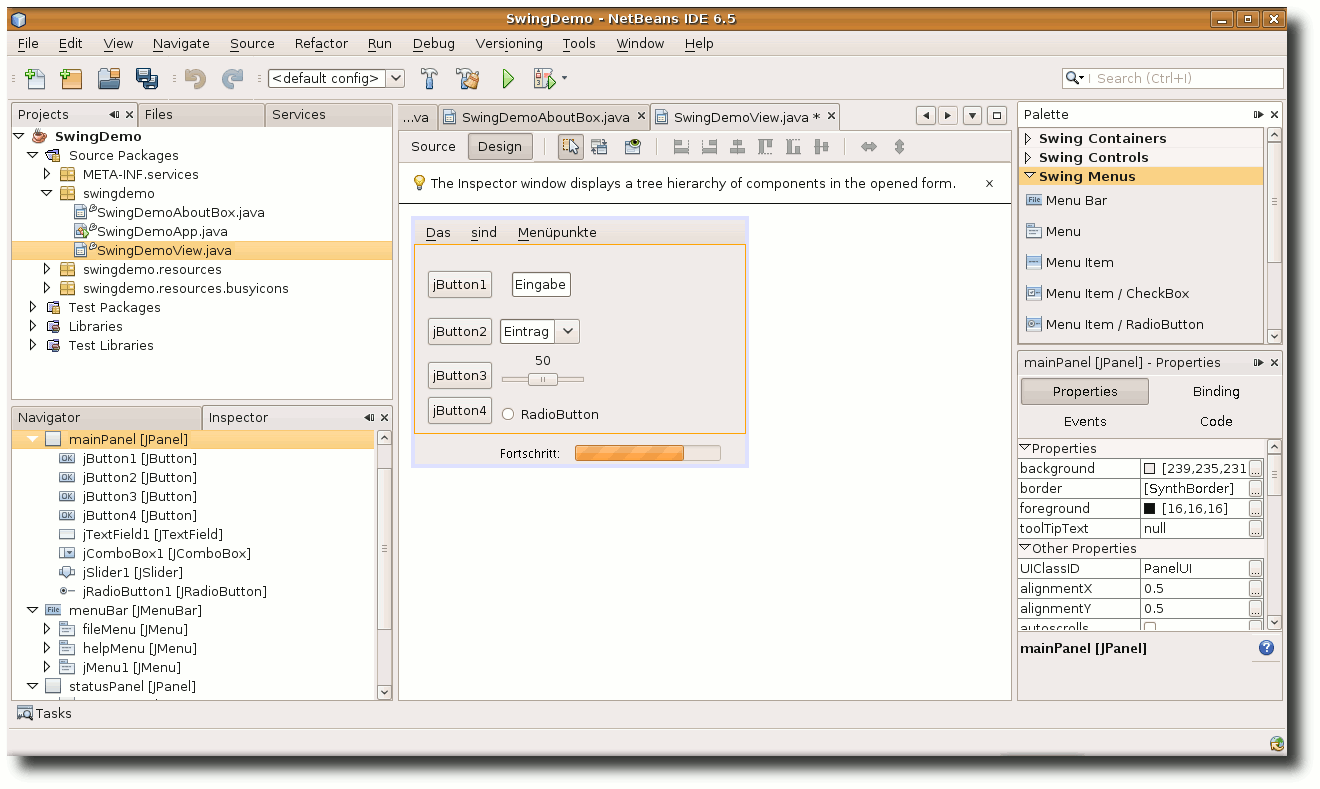The width and height of the screenshot is (1320, 789).
Task: Collapse the Swing Menus palette category
Action: click(1028, 176)
